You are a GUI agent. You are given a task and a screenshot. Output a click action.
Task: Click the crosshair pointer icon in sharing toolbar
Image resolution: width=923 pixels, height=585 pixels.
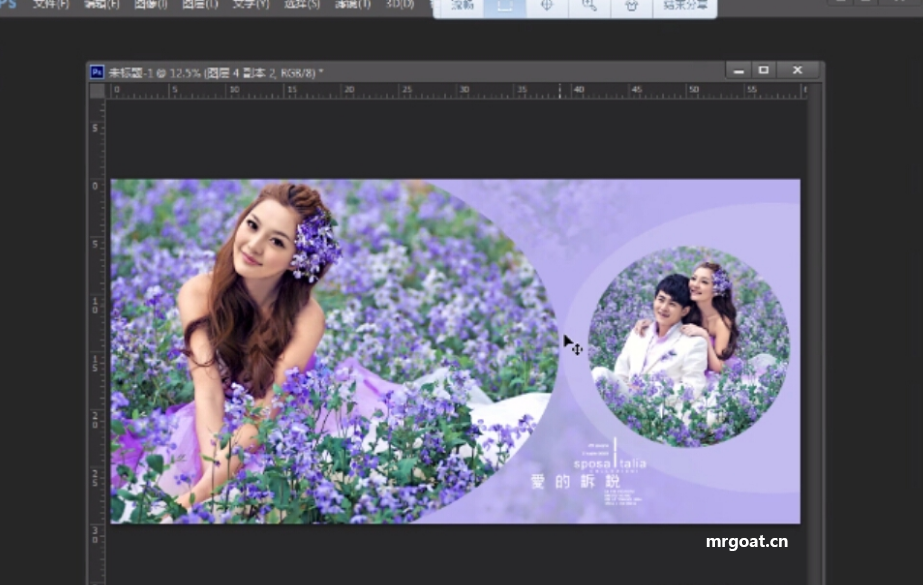pos(546,5)
